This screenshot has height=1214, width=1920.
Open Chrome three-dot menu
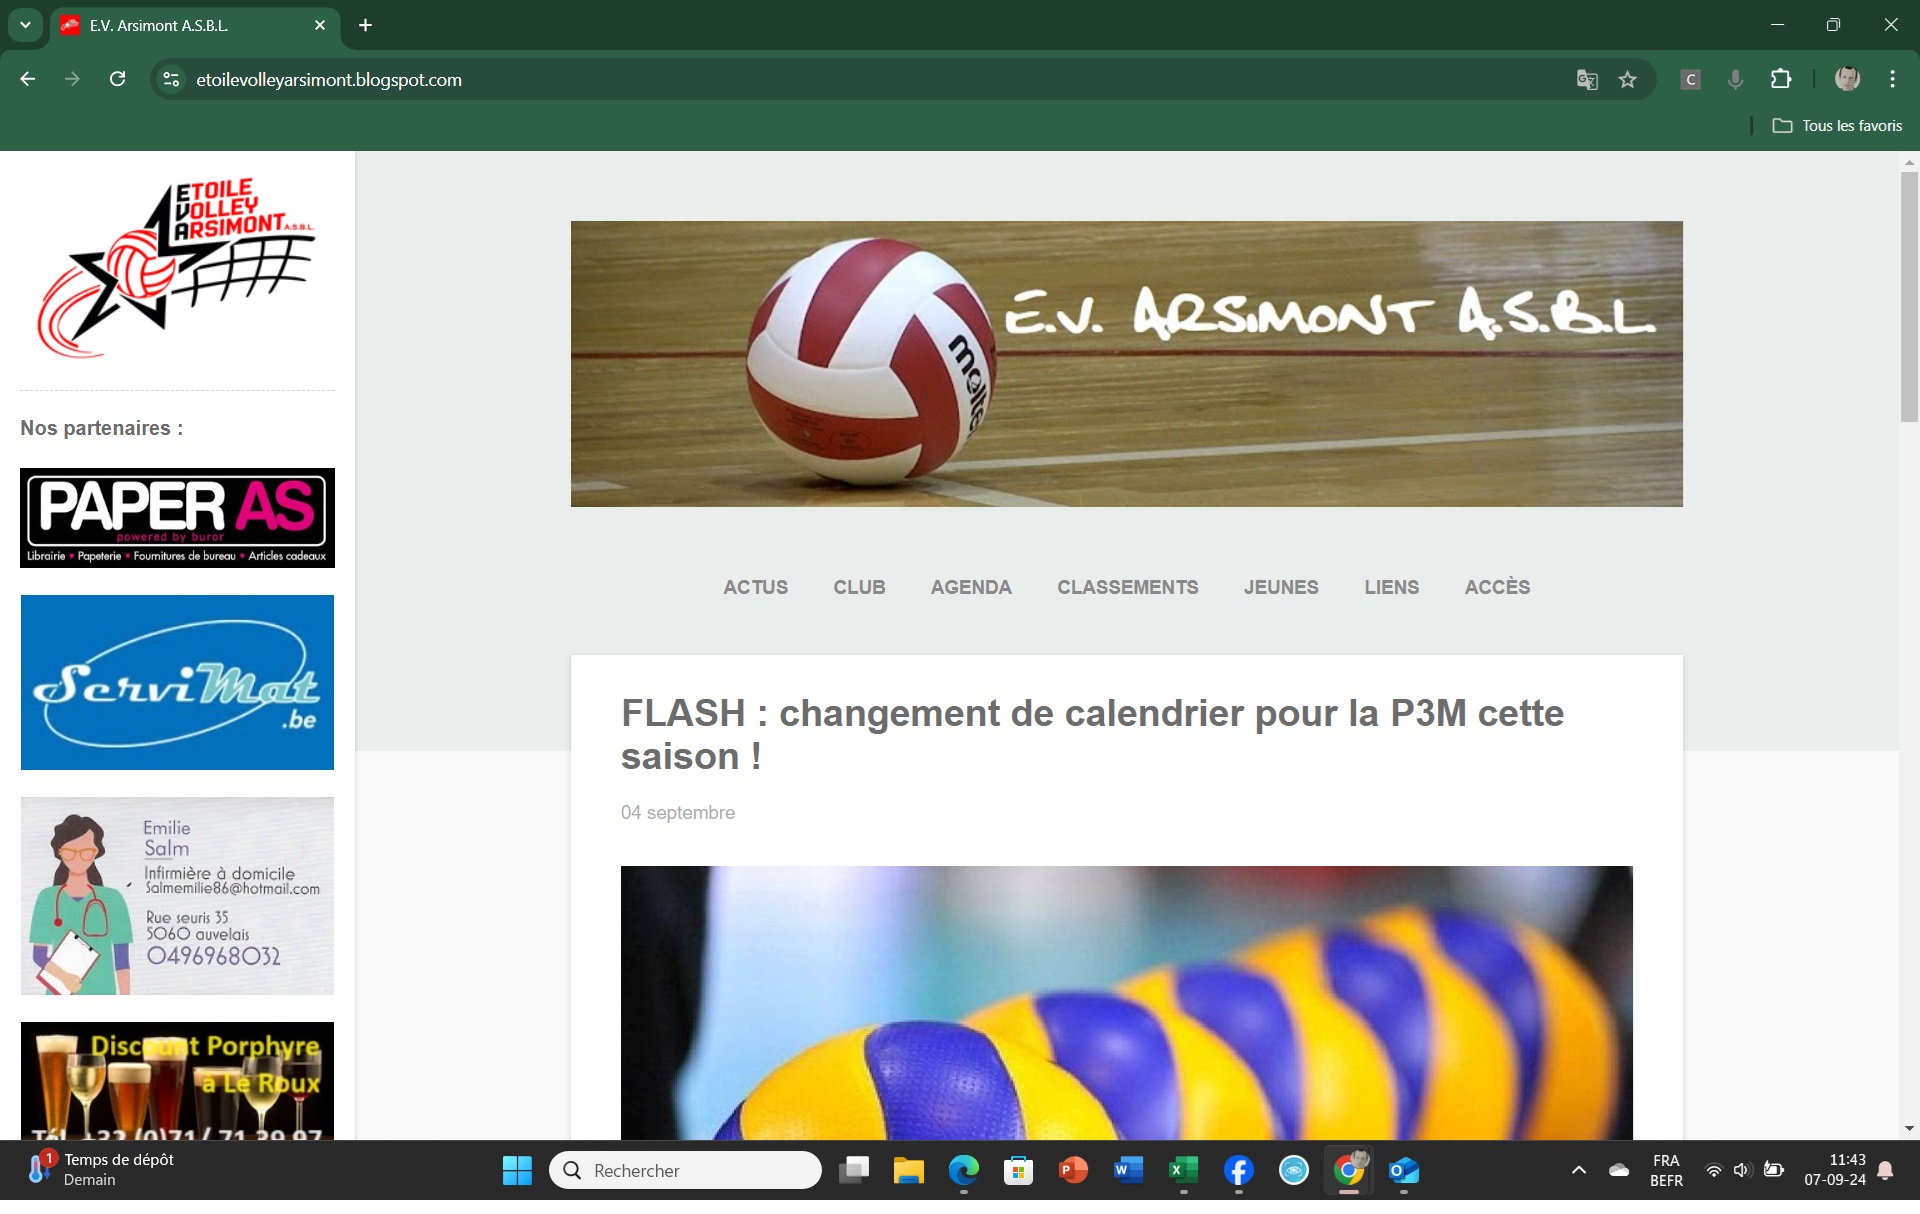pos(1892,79)
